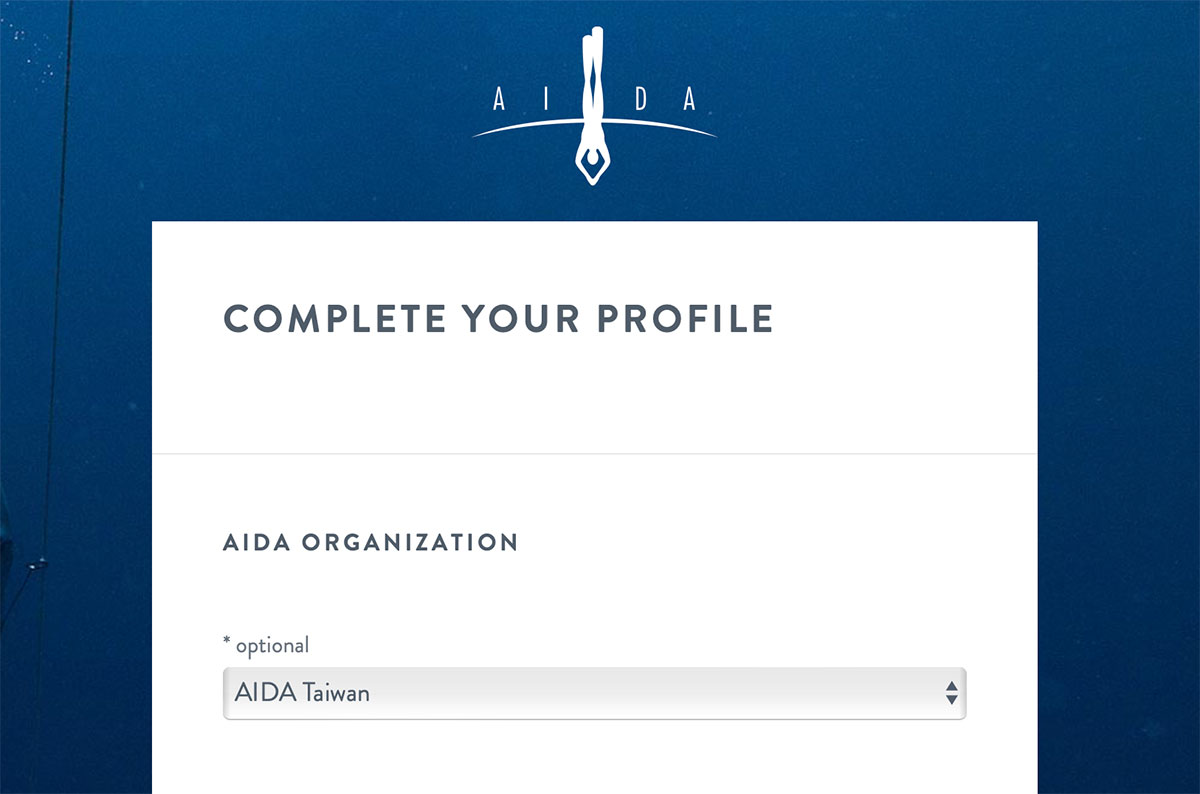Click the 'Complete Your Profile' heading

pos(498,318)
